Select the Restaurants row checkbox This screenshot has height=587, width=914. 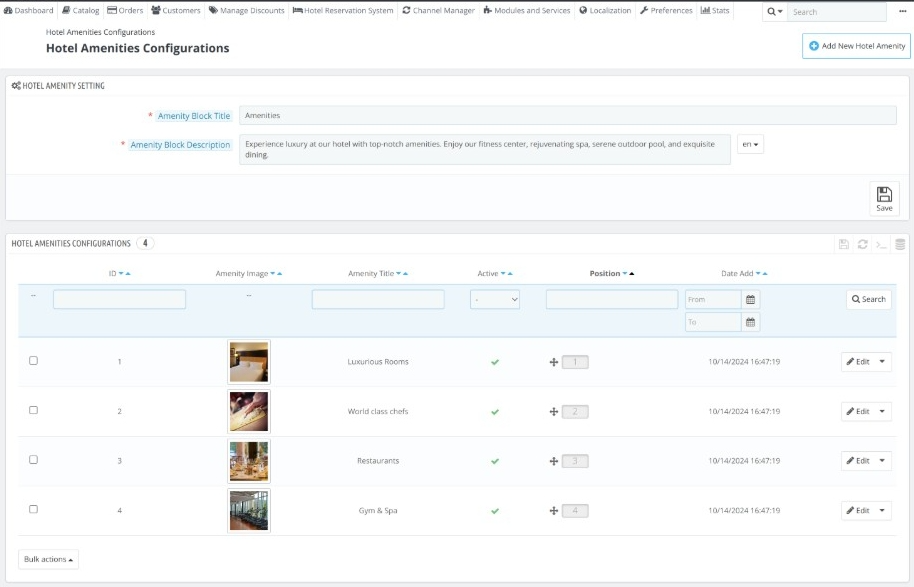pyautogui.click(x=33, y=460)
